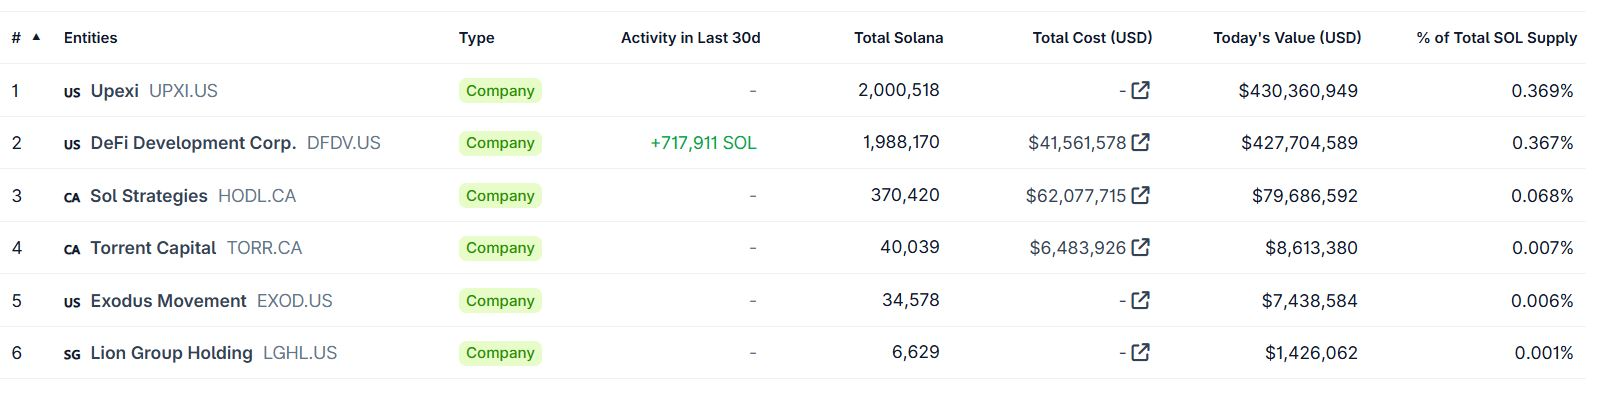
Task: Open the Sol Strategies entity link
Action: 149,196
